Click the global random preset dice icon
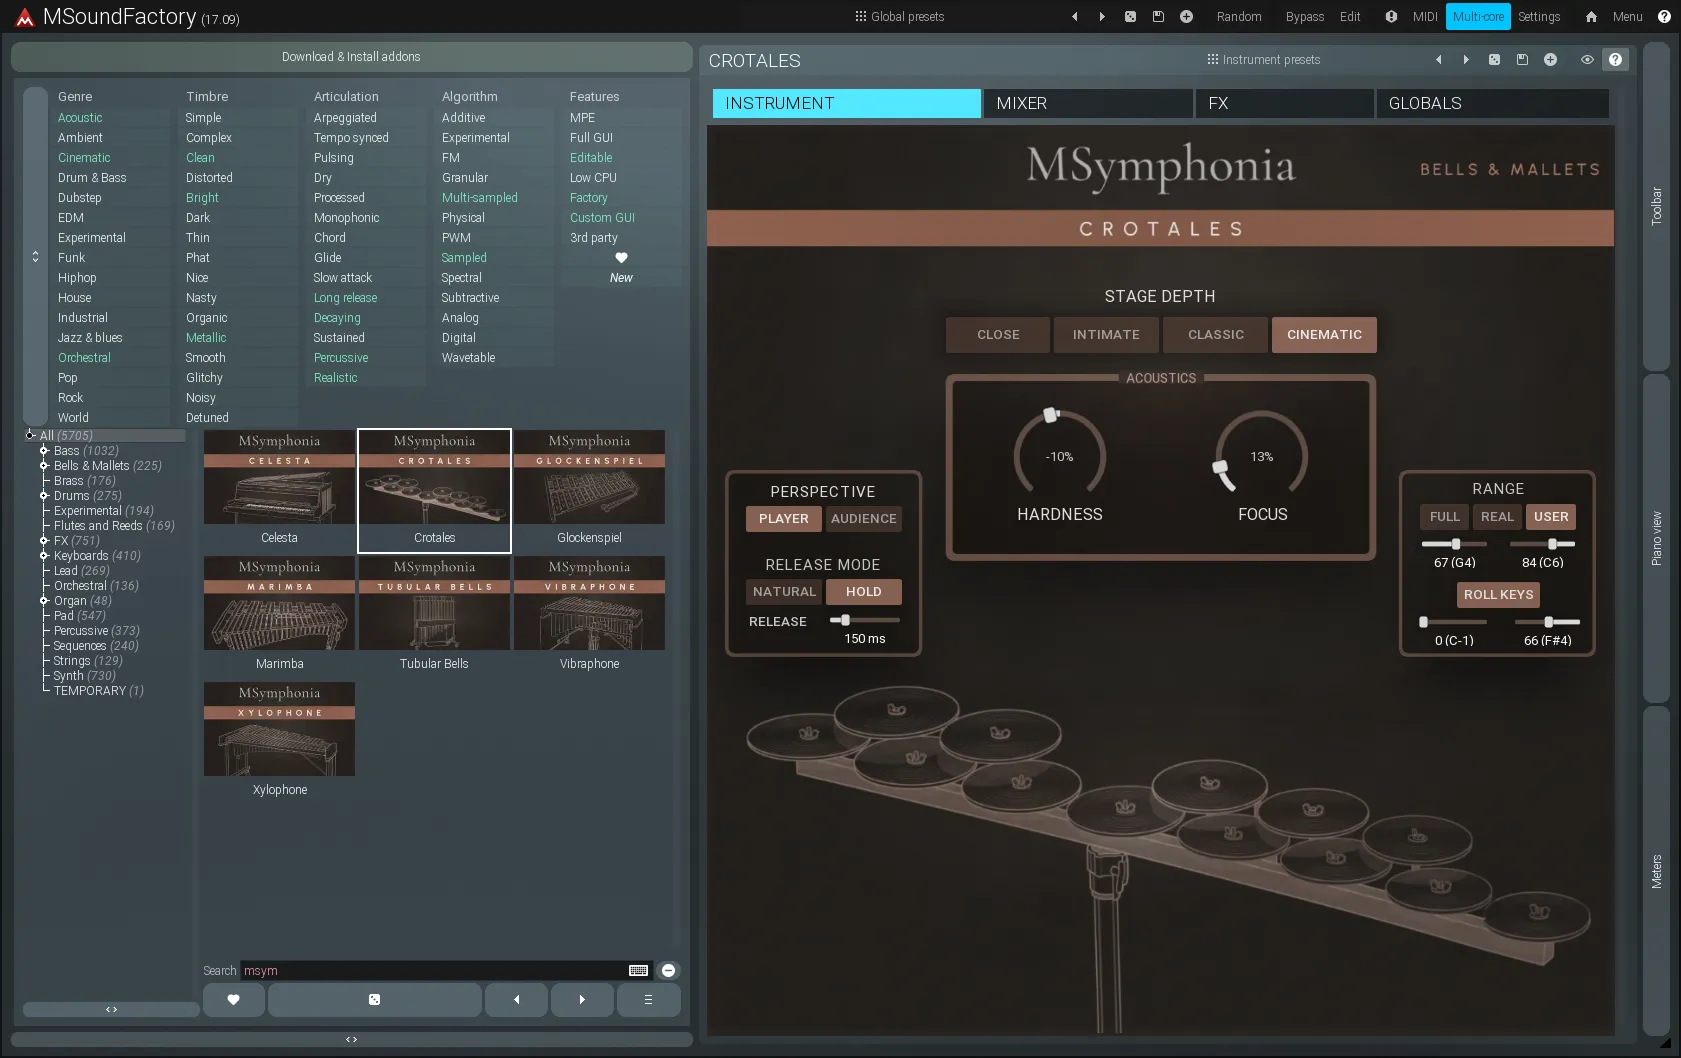Image resolution: width=1681 pixels, height=1058 pixels. point(1130,17)
